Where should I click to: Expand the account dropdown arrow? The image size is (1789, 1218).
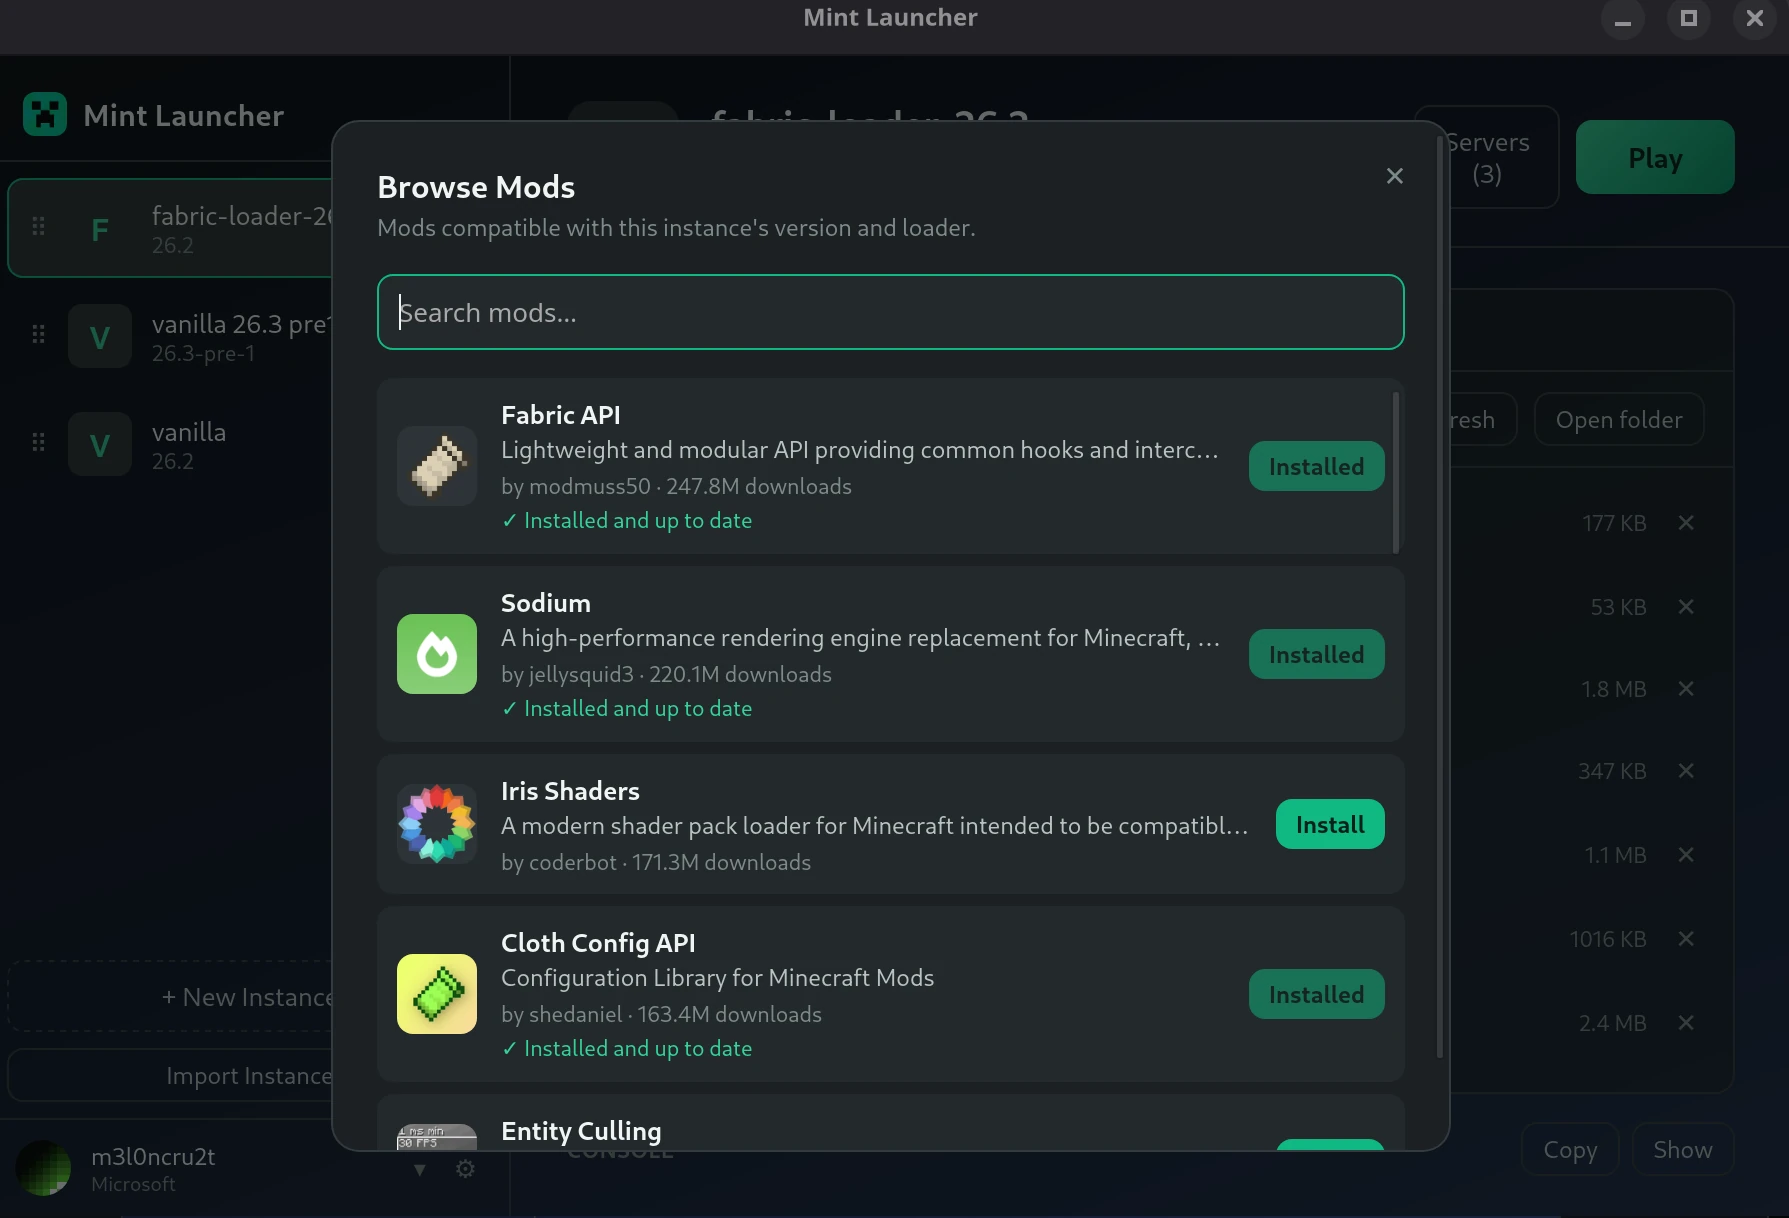tap(420, 1169)
